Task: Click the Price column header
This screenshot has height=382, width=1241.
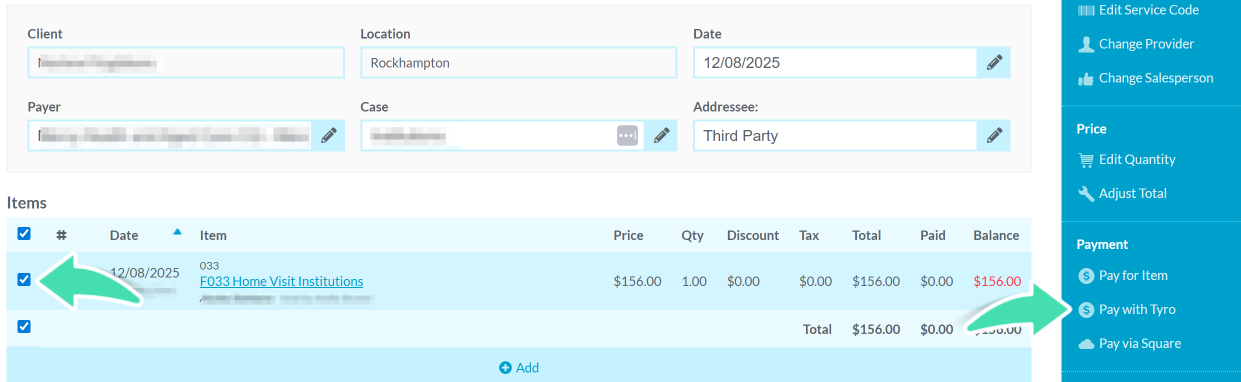Action: (629, 236)
